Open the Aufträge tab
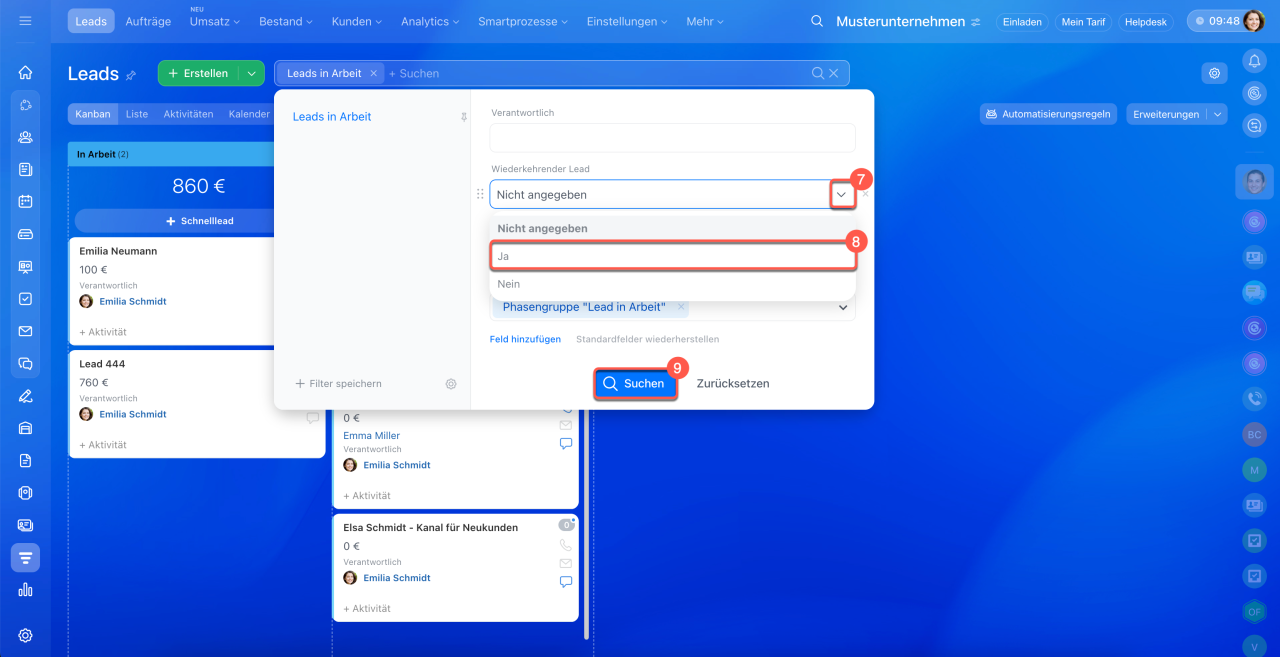1280x657 pixels. (148, 21)
